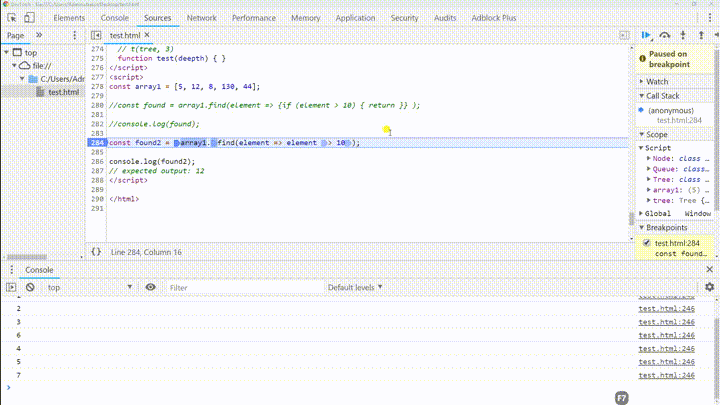720x405 pixels.
Task: Collapse the C:/Users folder node
Action: pyautogui.click(x=22, y=79)
